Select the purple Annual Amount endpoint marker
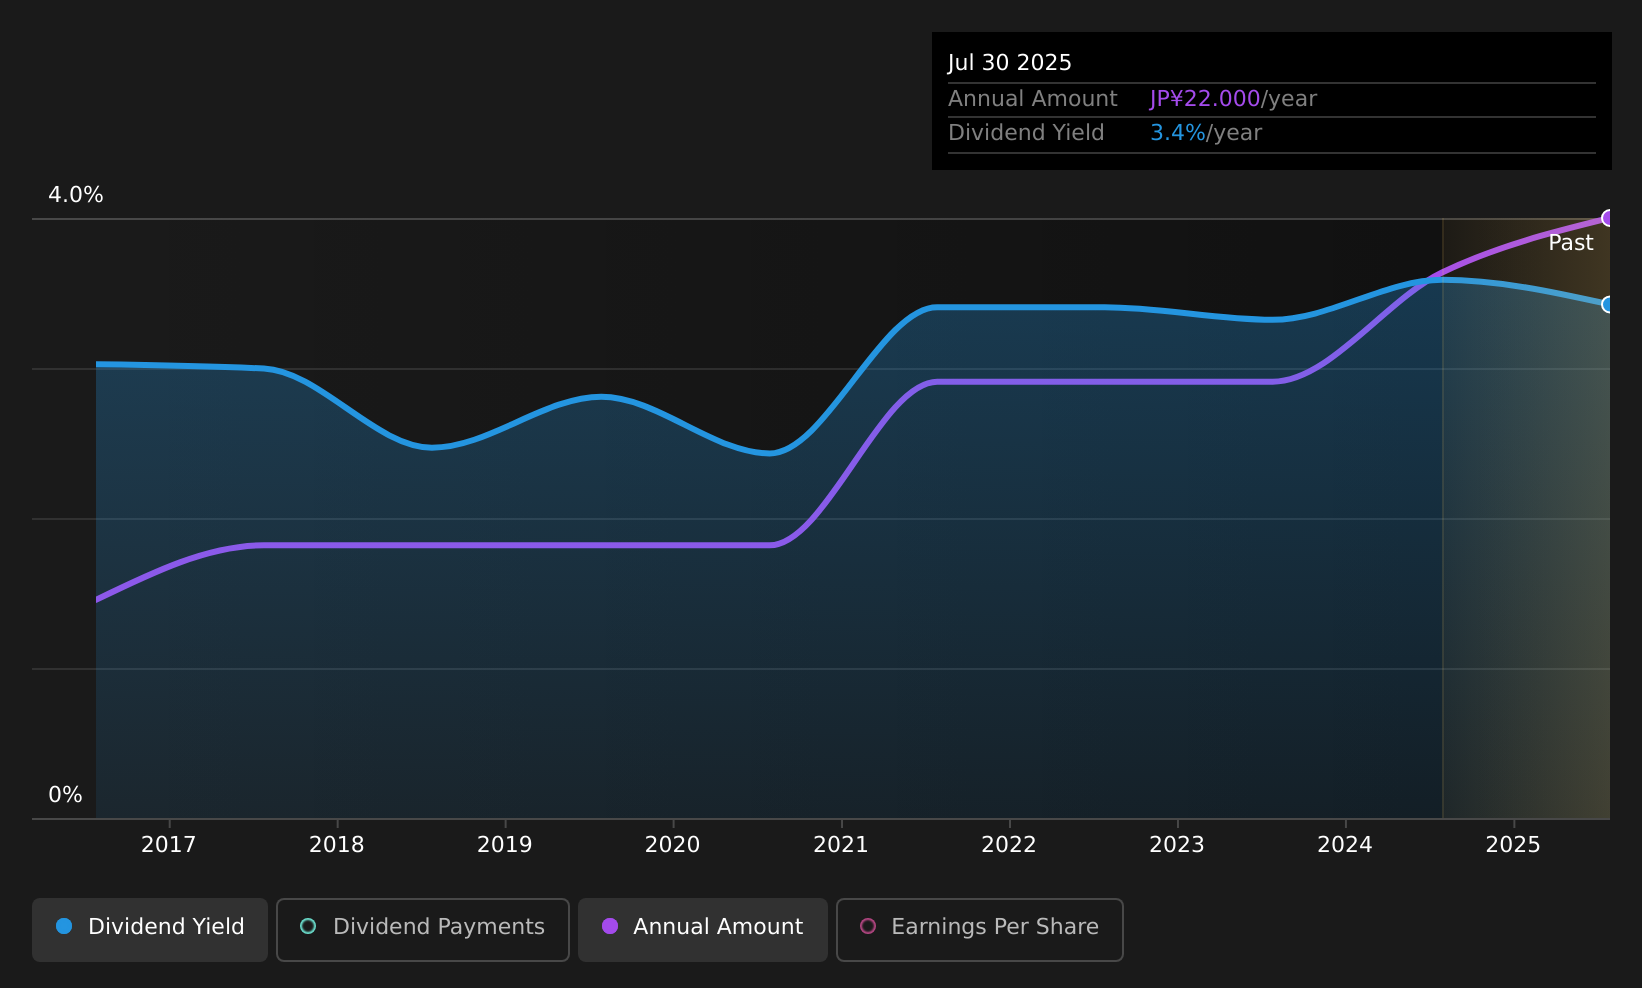The height and width of the screenshot is (988, 1642). pyautogui.click(x=1608, y=218)
